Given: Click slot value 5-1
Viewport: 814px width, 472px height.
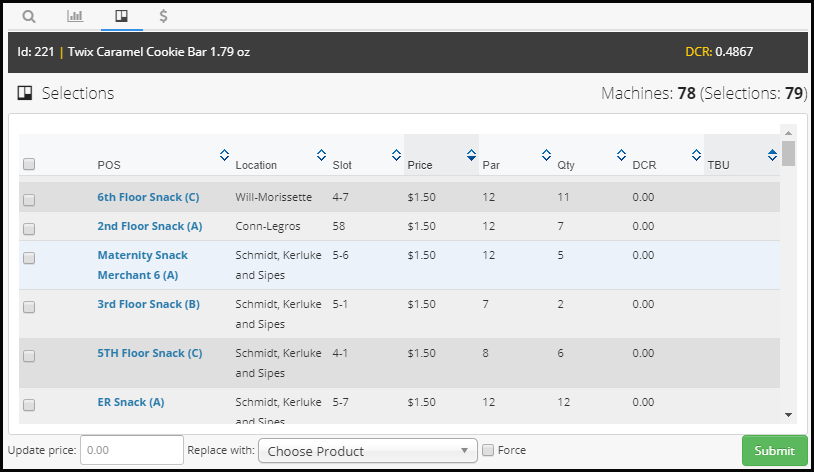Looking at the screenshot, I should click(340, 304).
